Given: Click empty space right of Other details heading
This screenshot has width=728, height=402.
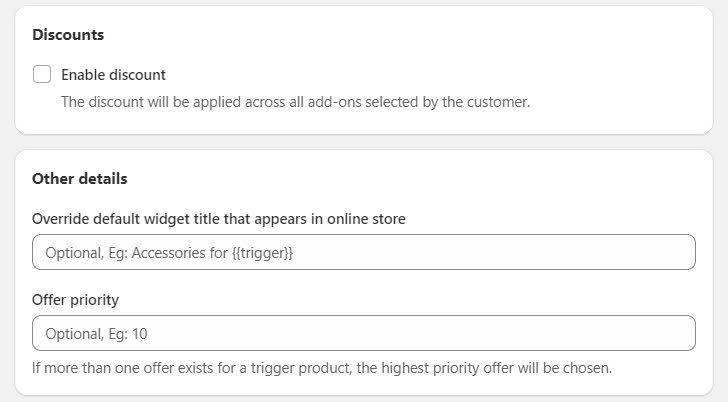Looking at the screenshot, I should pos(420,179).
